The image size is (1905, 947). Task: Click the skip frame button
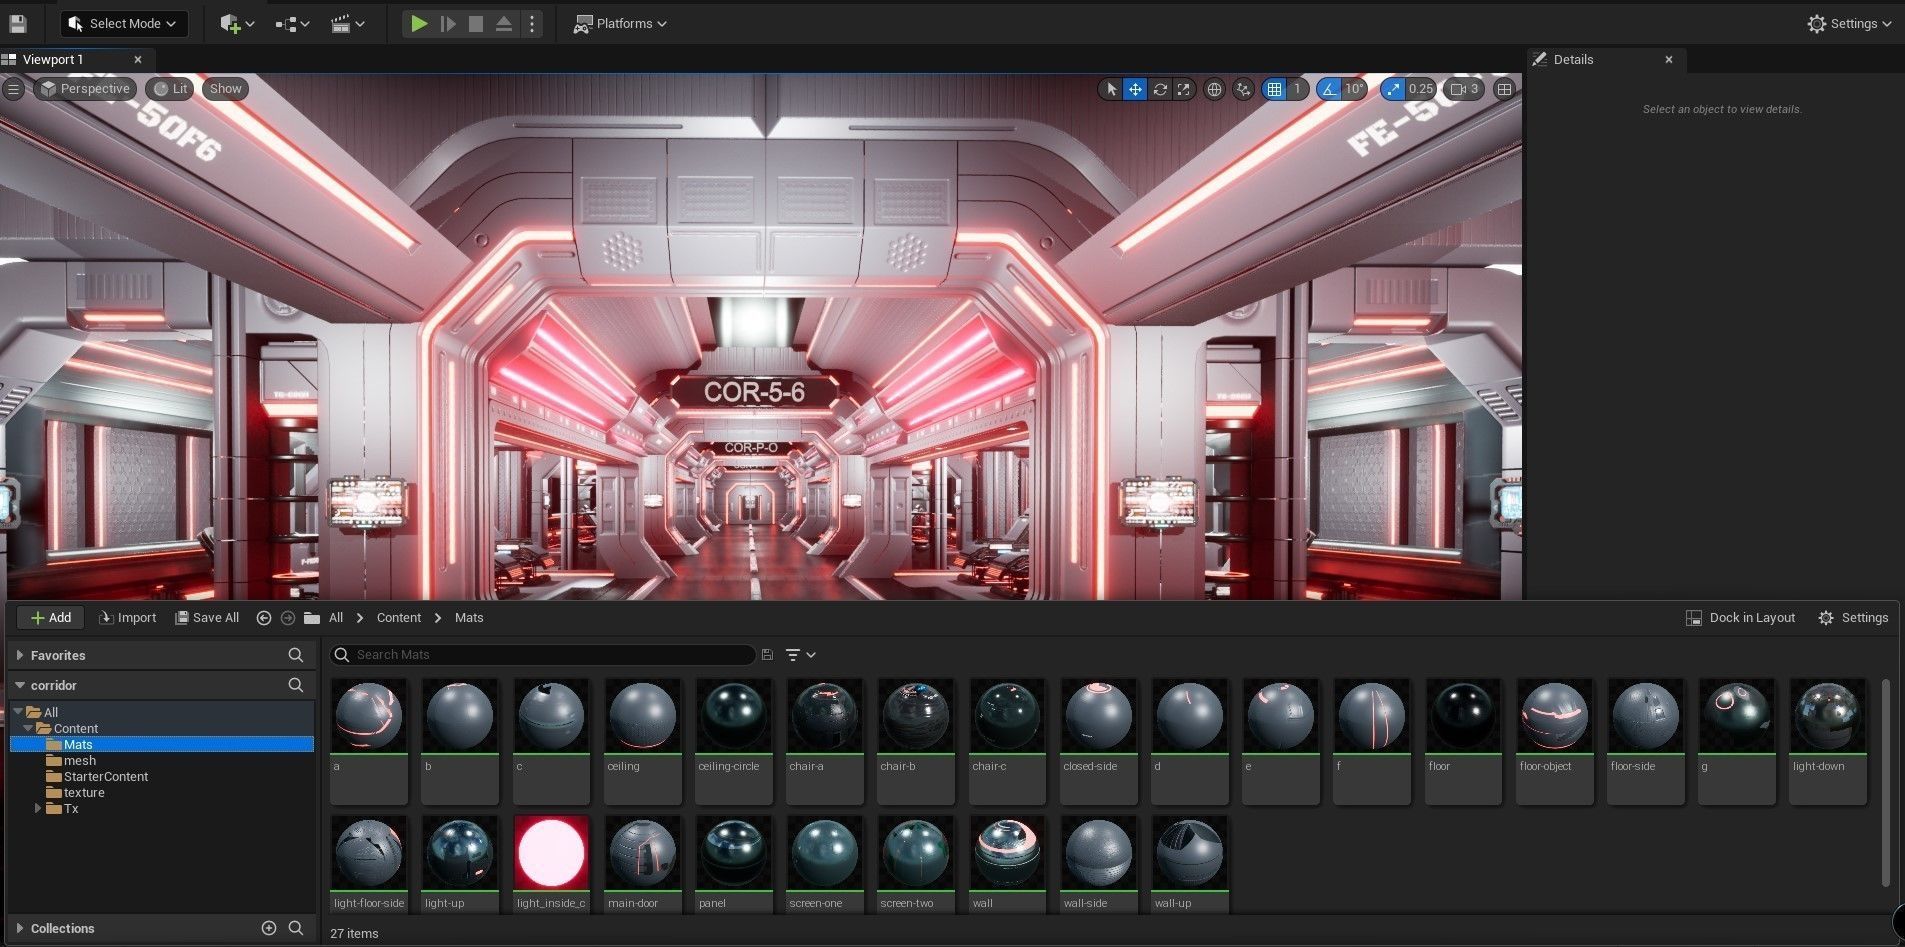pyautogui.click(x=448, y=23)
